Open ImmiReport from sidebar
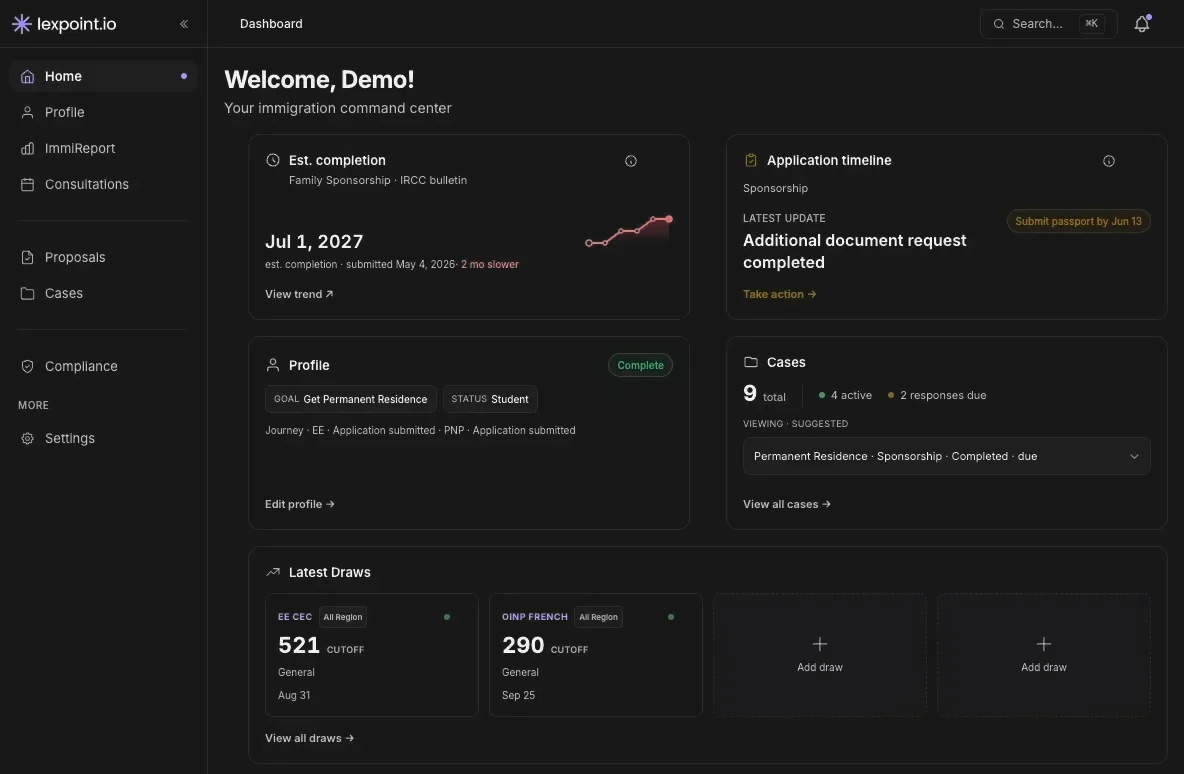Screen dimensions: 1184x774 [103, 149]
